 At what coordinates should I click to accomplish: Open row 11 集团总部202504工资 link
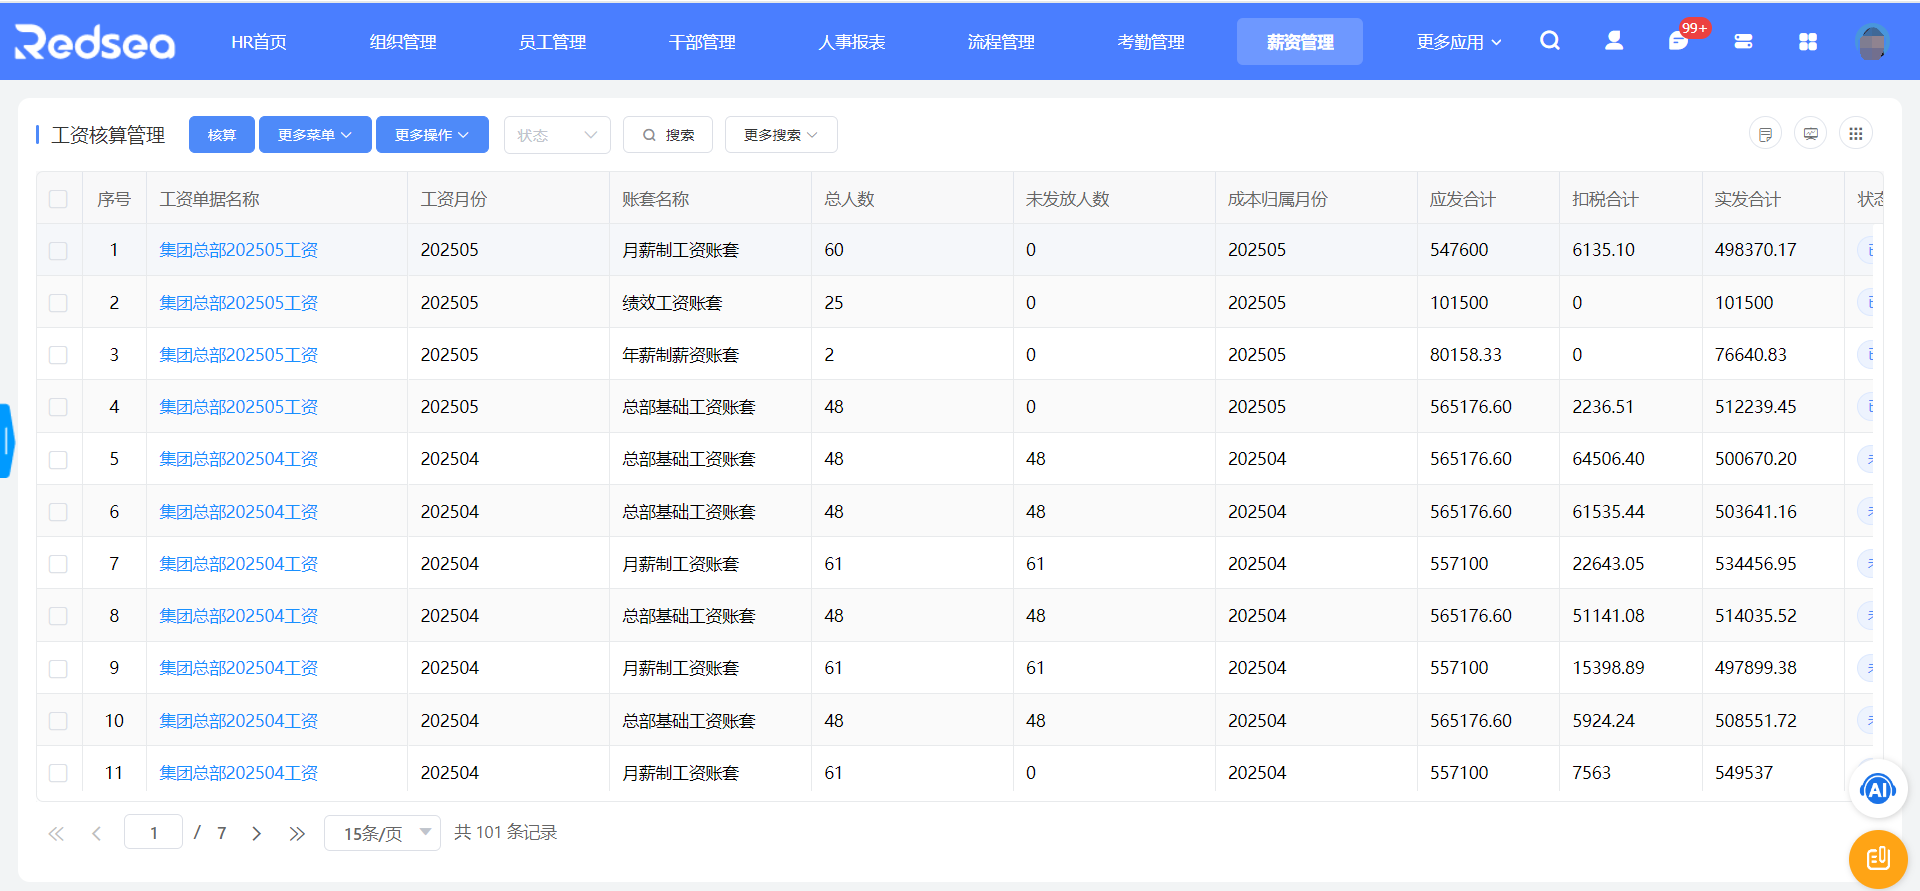coord(239,773)
